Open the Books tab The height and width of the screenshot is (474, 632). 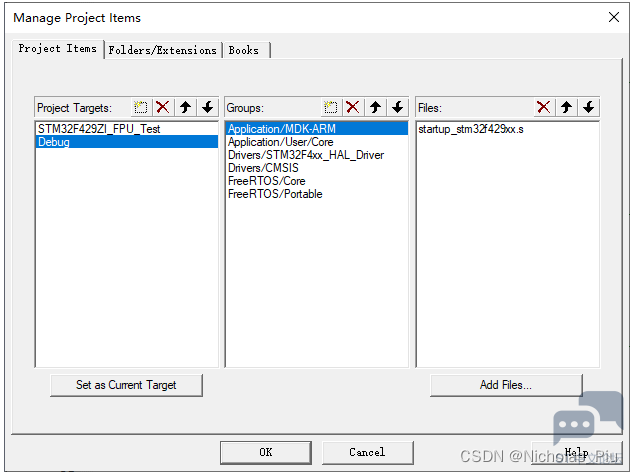coord(244,50)
